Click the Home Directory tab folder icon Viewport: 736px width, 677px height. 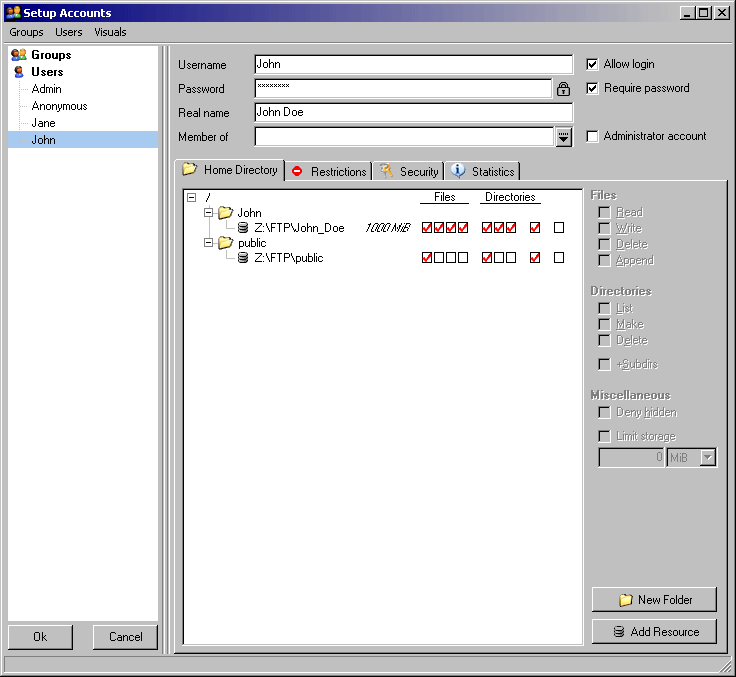tap(190, 169)
